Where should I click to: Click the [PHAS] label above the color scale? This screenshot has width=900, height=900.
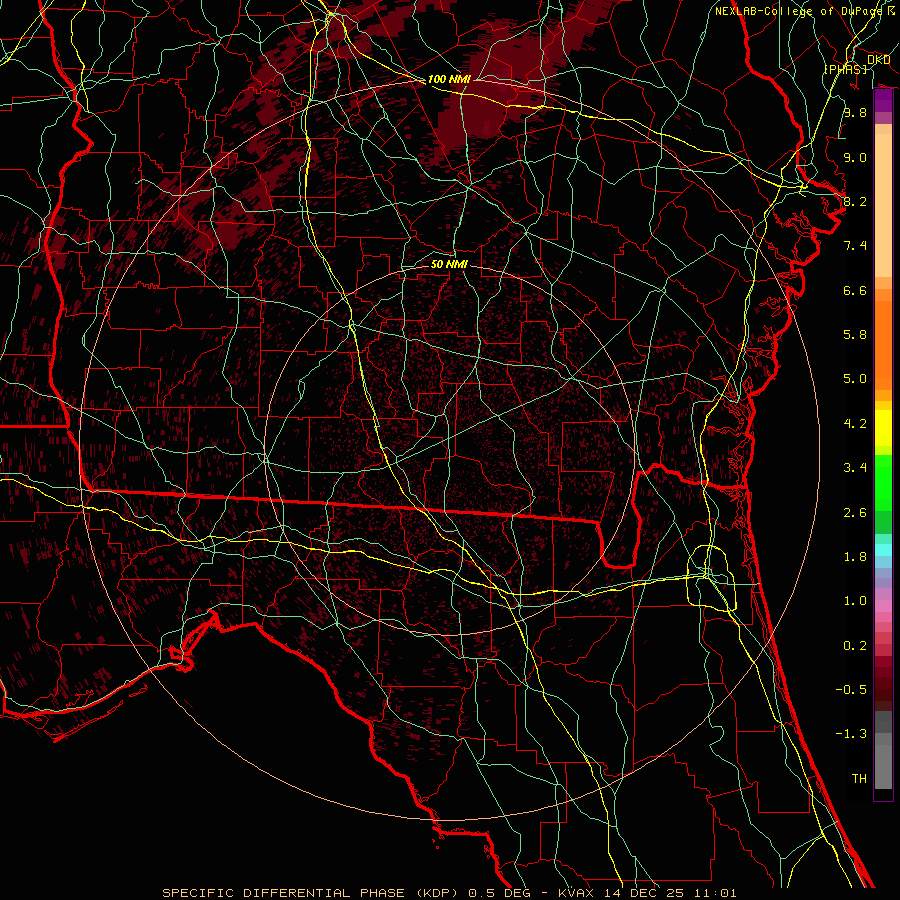(x=845, y=68)
